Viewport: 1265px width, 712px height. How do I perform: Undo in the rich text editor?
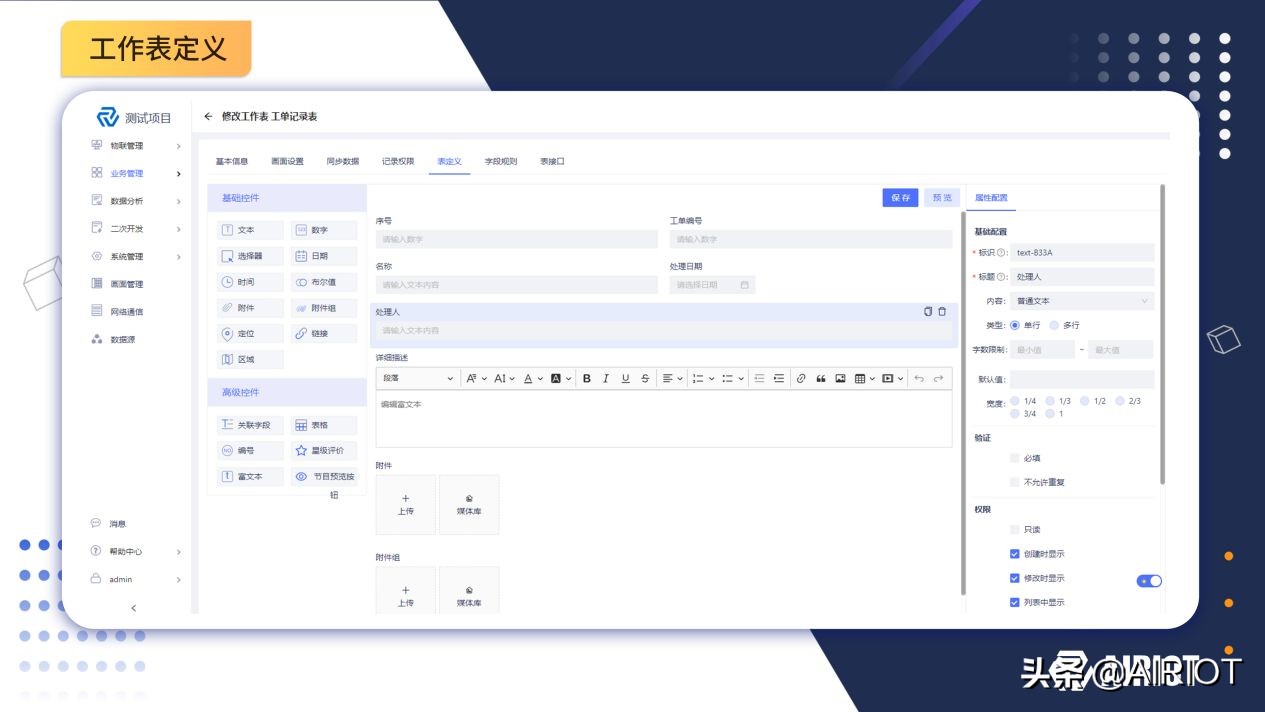pos(919,378)
